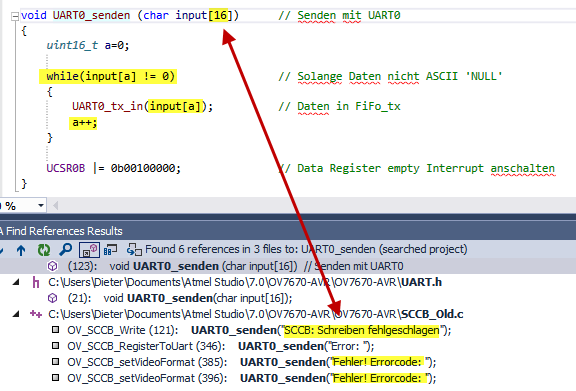Click the 'h' header file icon for UART.h

tap(36, 282)
